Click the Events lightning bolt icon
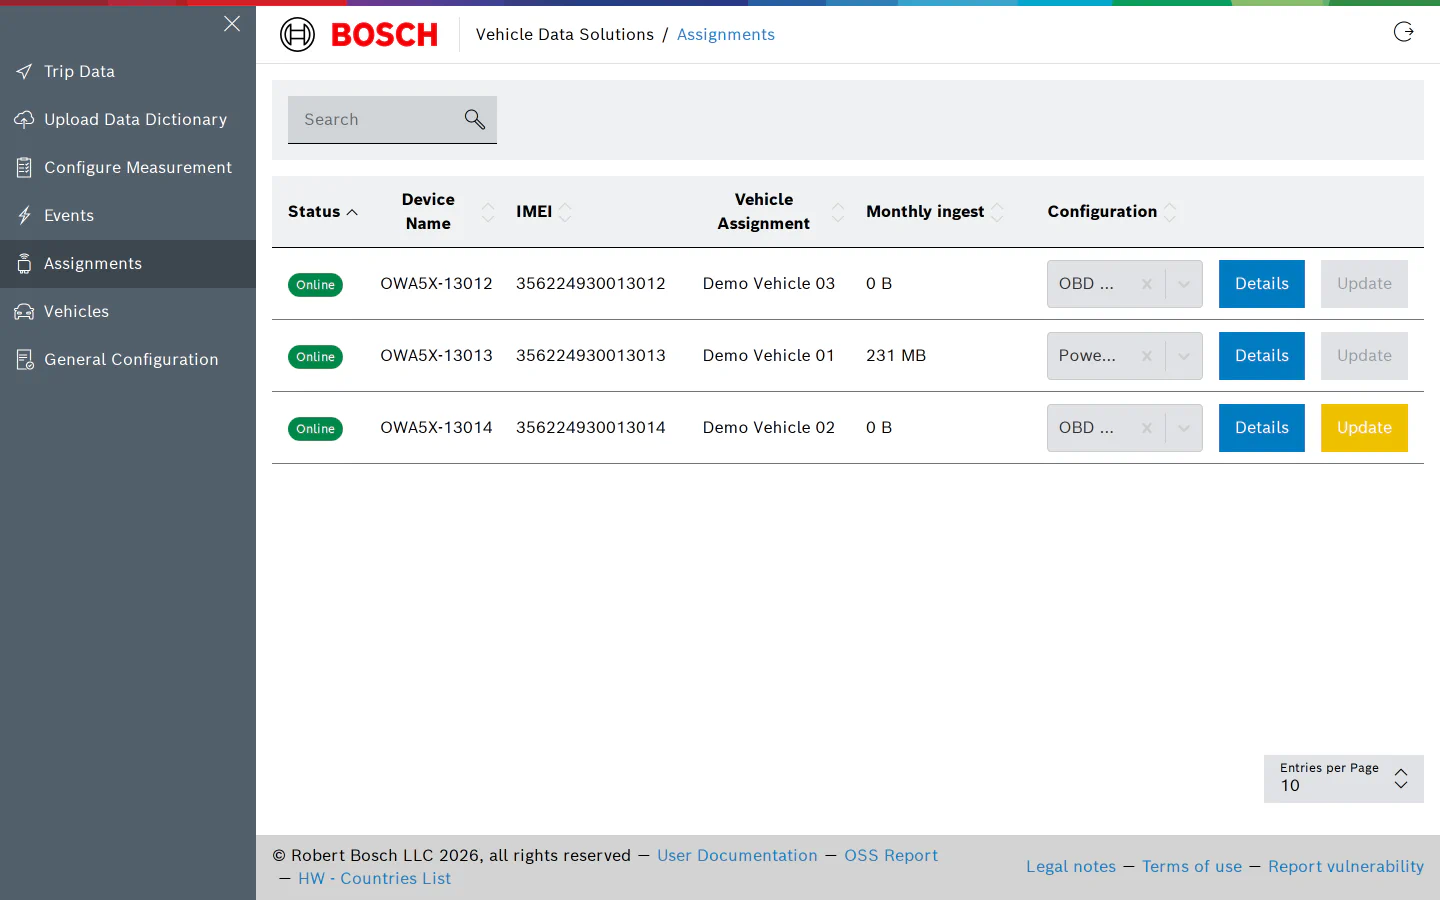The height and width of the screenshot is (900, 1440). 24,216
